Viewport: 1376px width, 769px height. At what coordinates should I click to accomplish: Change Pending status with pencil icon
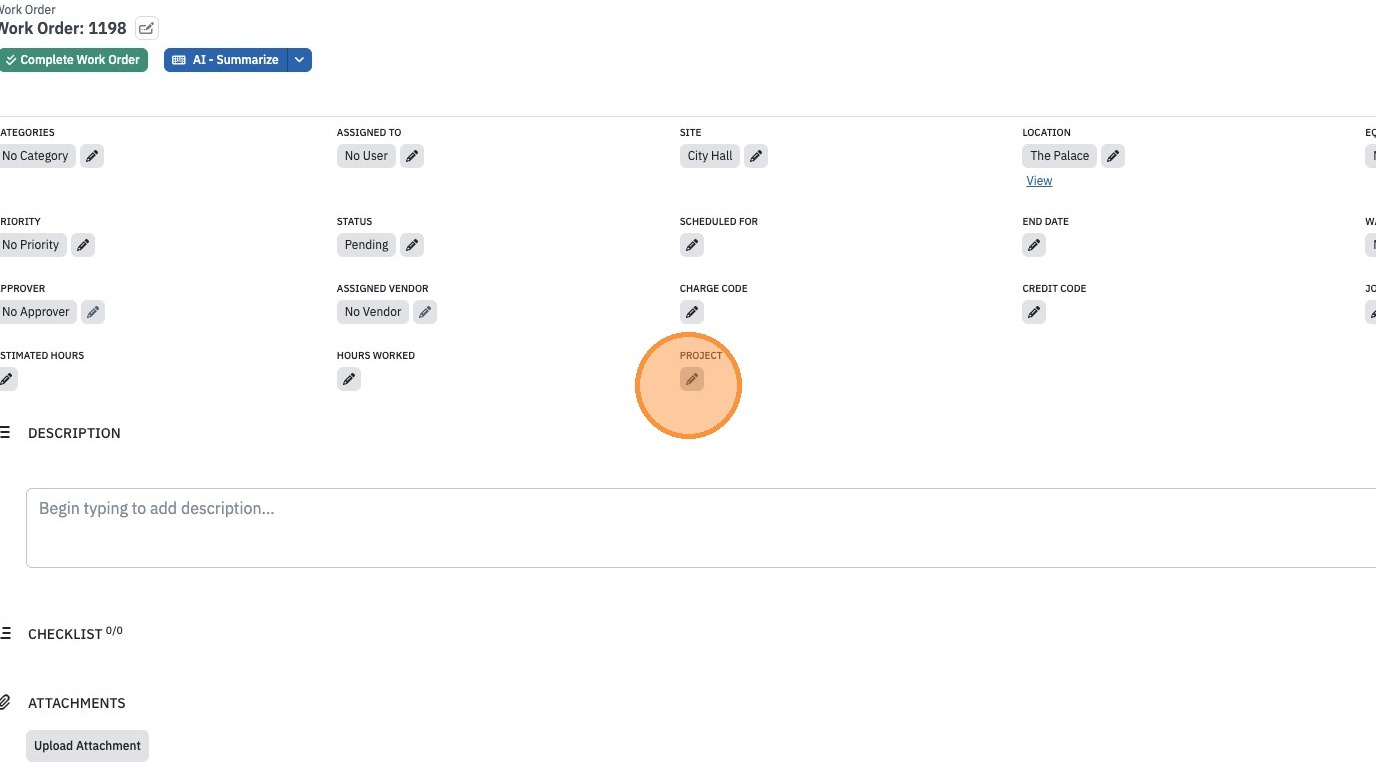point(412,245)
